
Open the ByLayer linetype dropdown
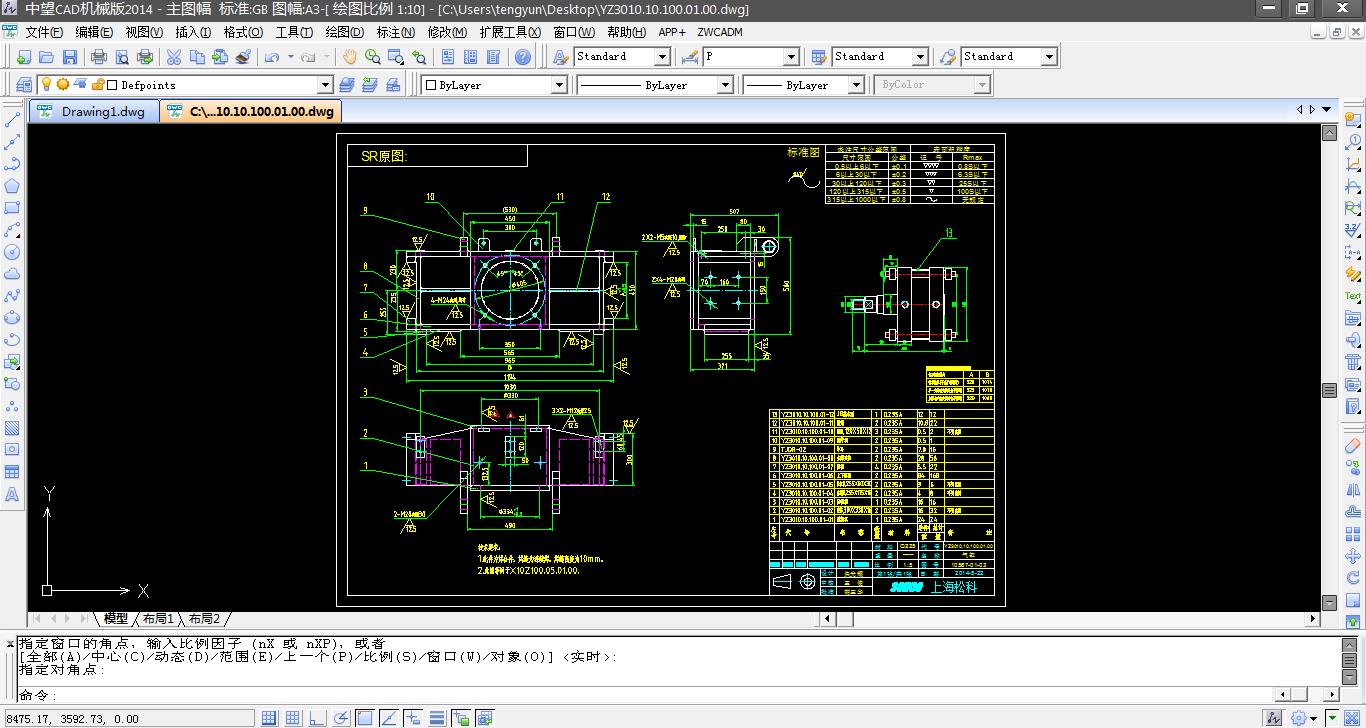pos(725,86)
